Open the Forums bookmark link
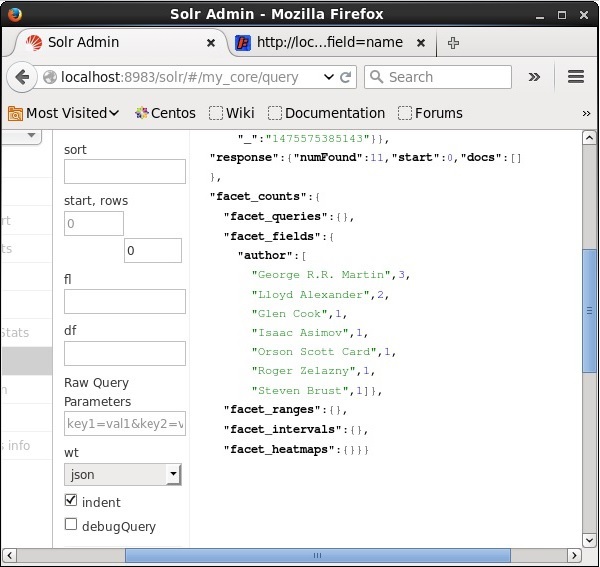600x567 pixels. pyautogui.click(x=430, y=113)
